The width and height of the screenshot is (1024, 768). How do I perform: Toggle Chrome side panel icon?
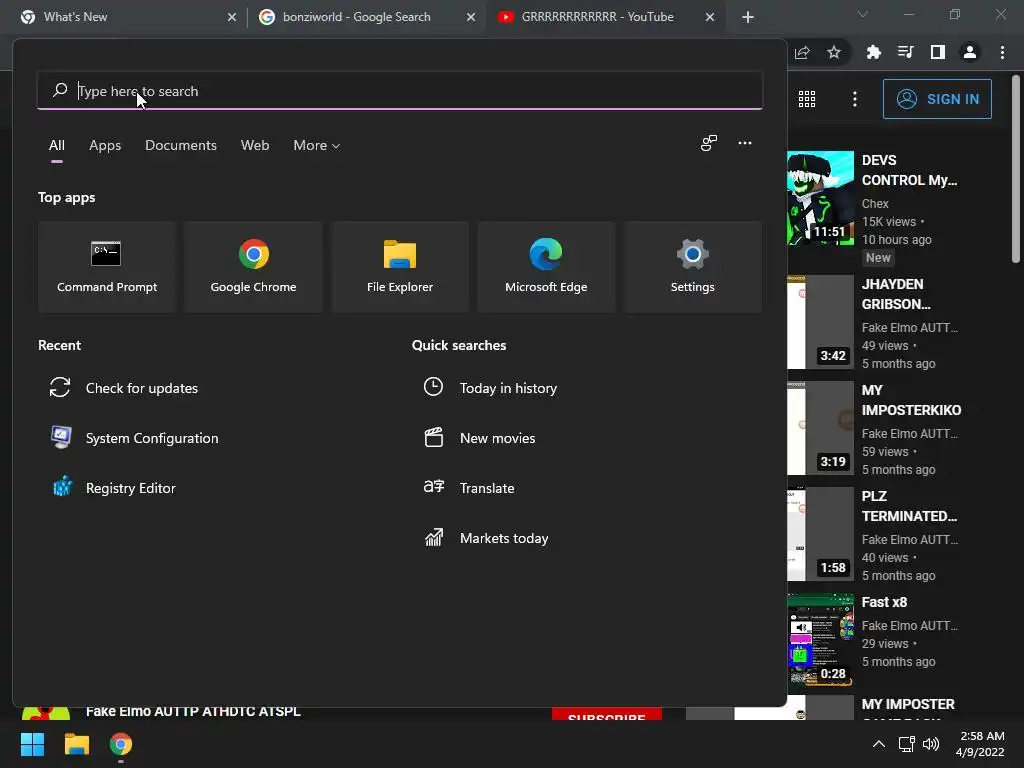[938, 52]
